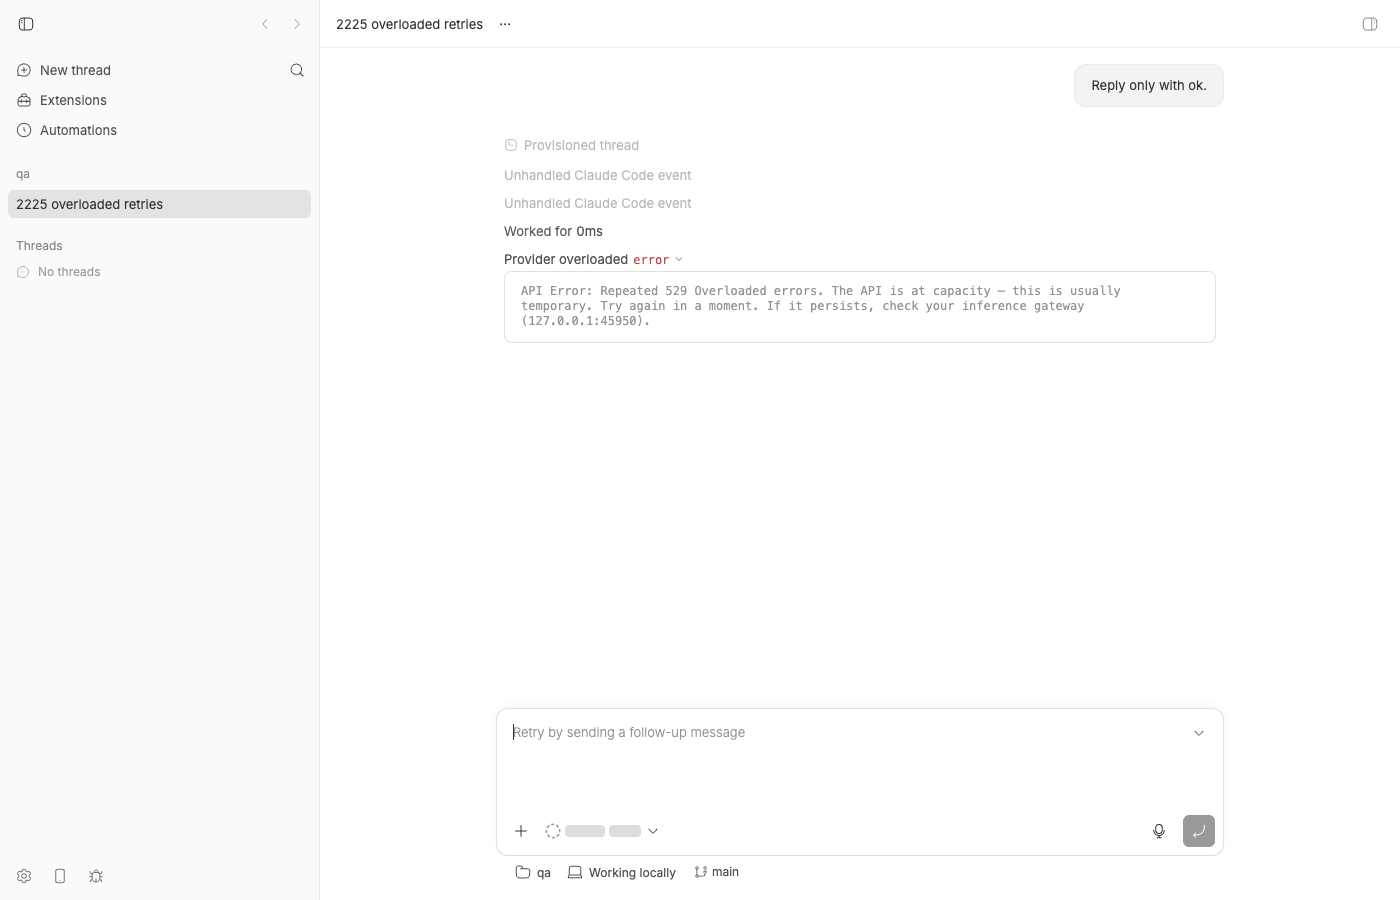Click the API Error message box
1400x900 pixels.
click(x=860, y=307)
